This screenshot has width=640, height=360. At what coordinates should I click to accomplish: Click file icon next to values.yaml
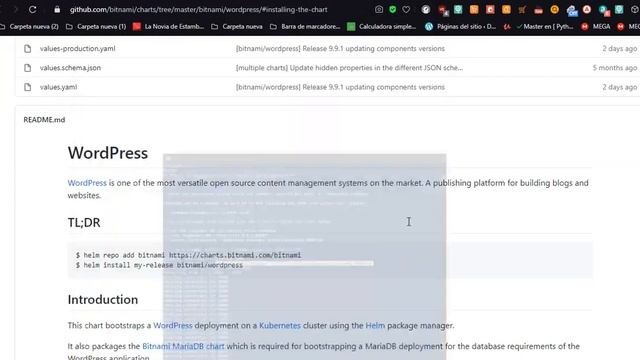[x=27, y=87]
